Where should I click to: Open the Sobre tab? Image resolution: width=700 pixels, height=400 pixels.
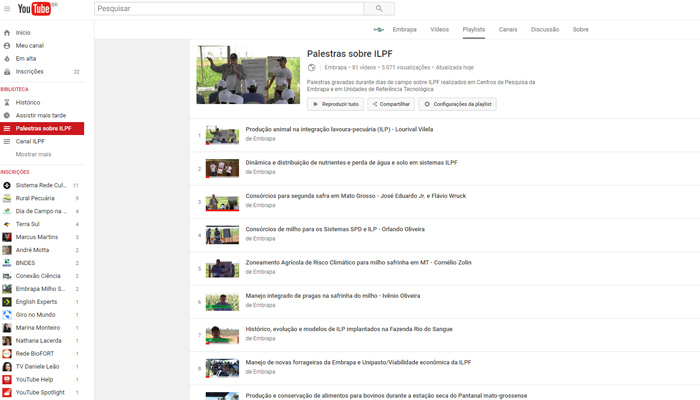pos(580,30)
